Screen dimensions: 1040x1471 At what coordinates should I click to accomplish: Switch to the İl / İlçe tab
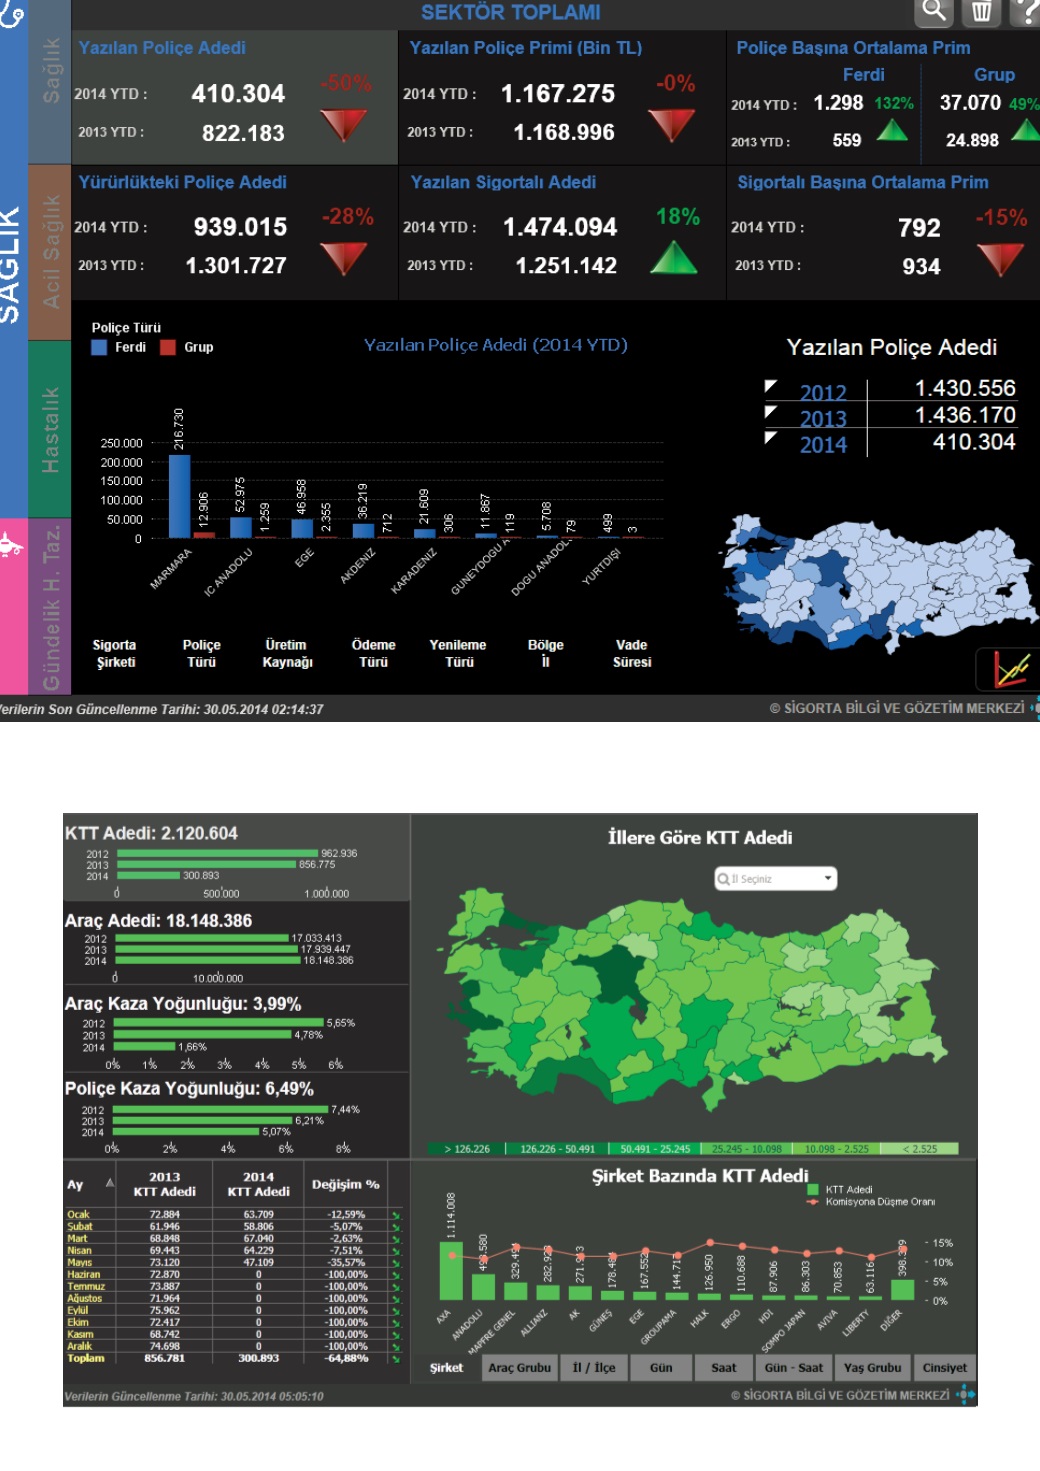click(x=593, y=1368)
